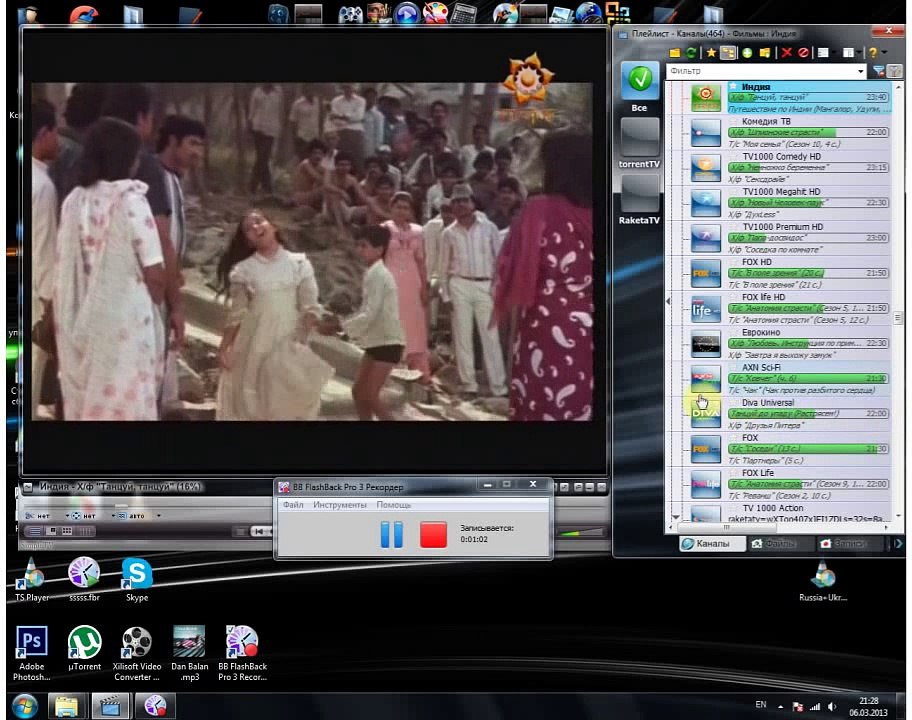Click the AXN Sci-Fi logo thumbnail
Screen dimensions: 912x720
click(x=706, y=379)
